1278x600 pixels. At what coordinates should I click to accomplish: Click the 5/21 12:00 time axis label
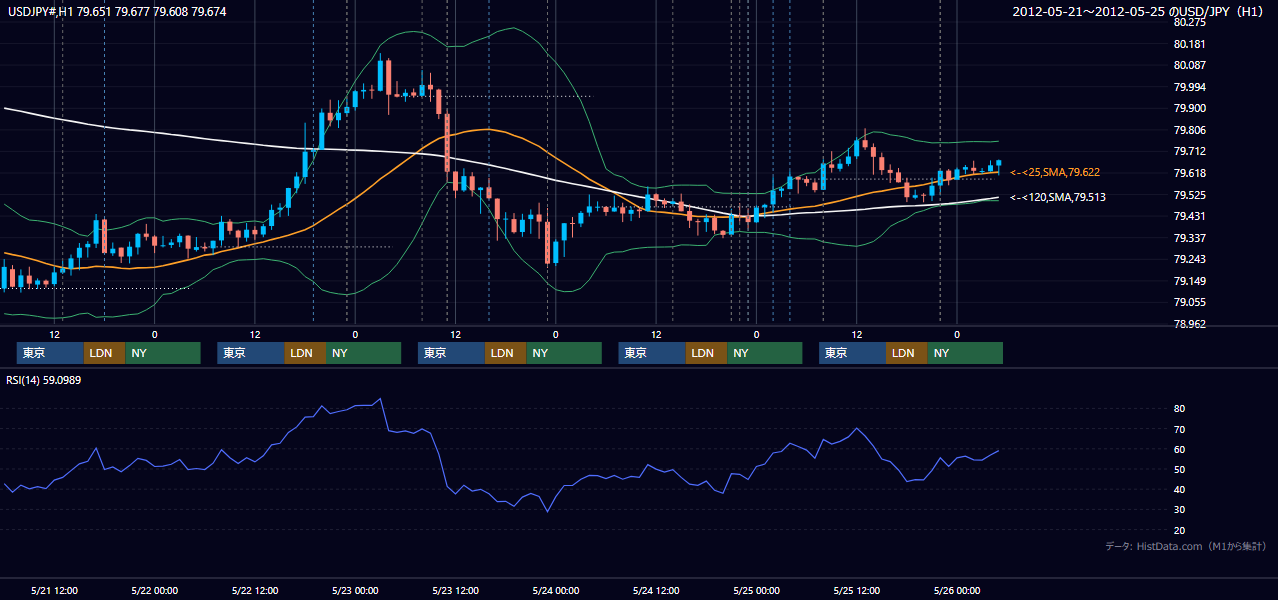[55, 590]
